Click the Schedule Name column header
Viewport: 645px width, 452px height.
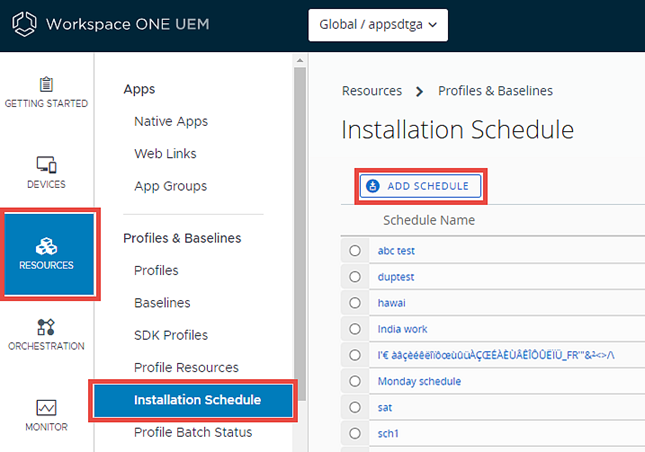tap(429, 220)
